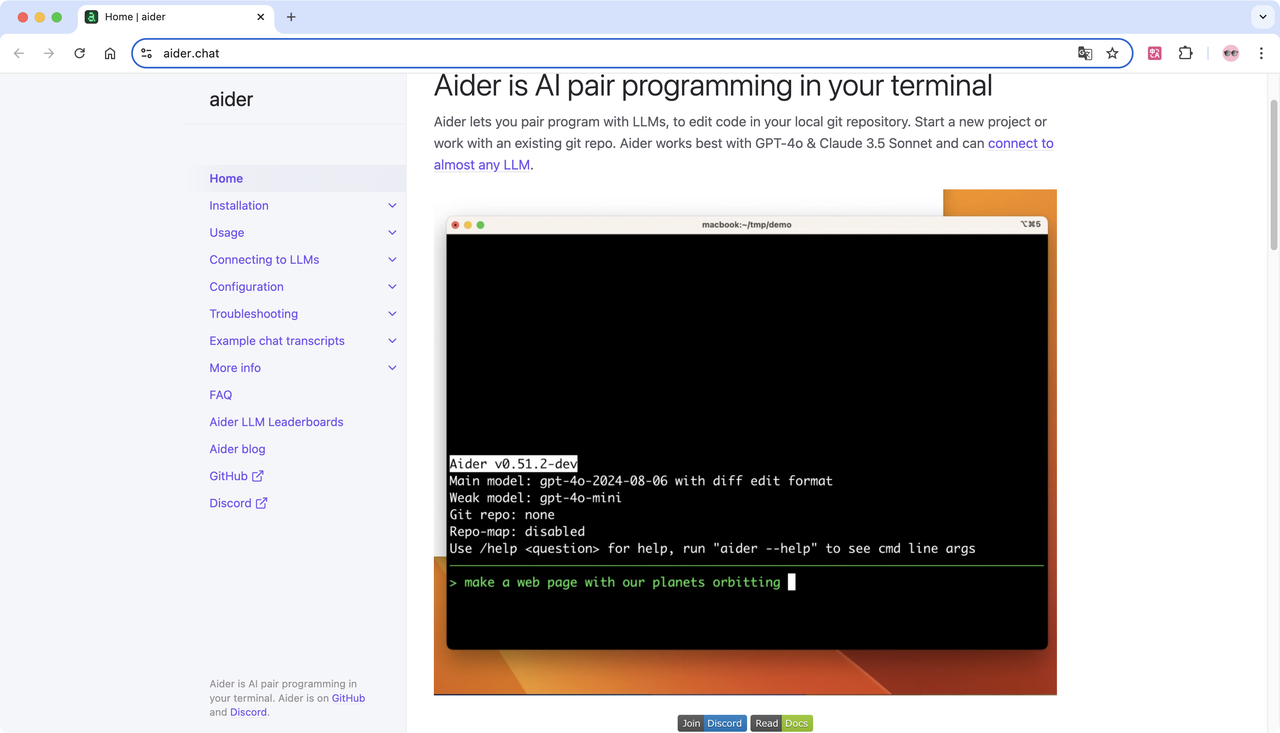Open the Extensions puzzle icon
Image resolution: width=1280 pixels, height=733 pixels.
[x=1186, y=53]
